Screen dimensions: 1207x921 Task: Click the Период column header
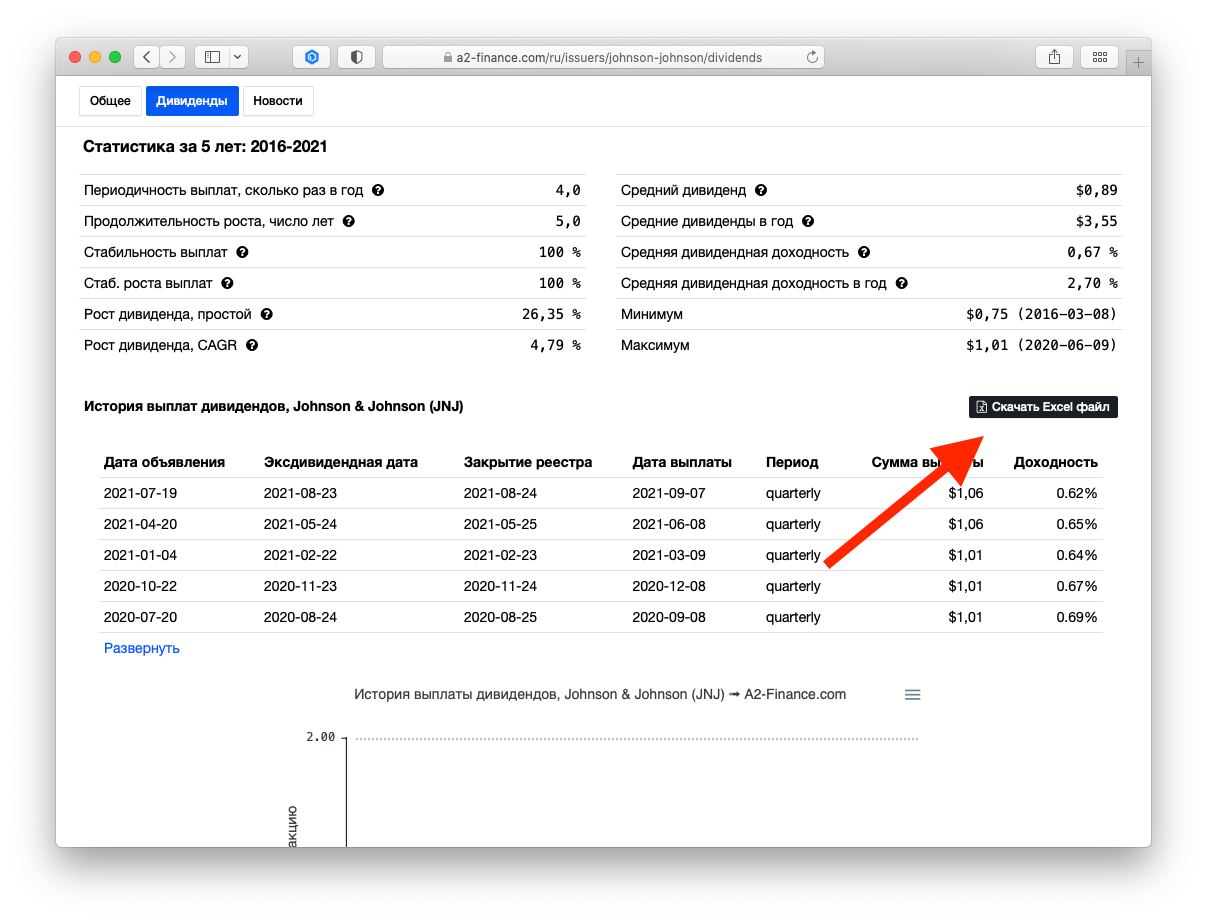click(x=792, y=462)
